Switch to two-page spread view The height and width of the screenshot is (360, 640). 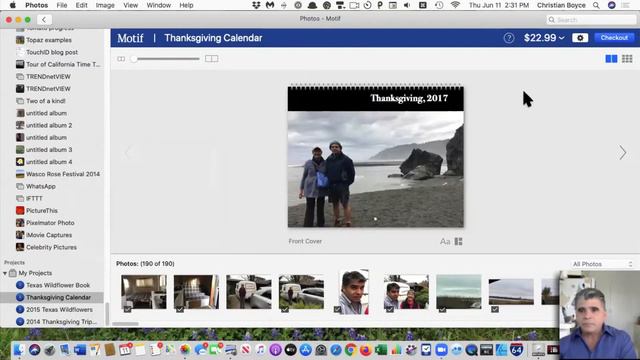coord(611,59)
